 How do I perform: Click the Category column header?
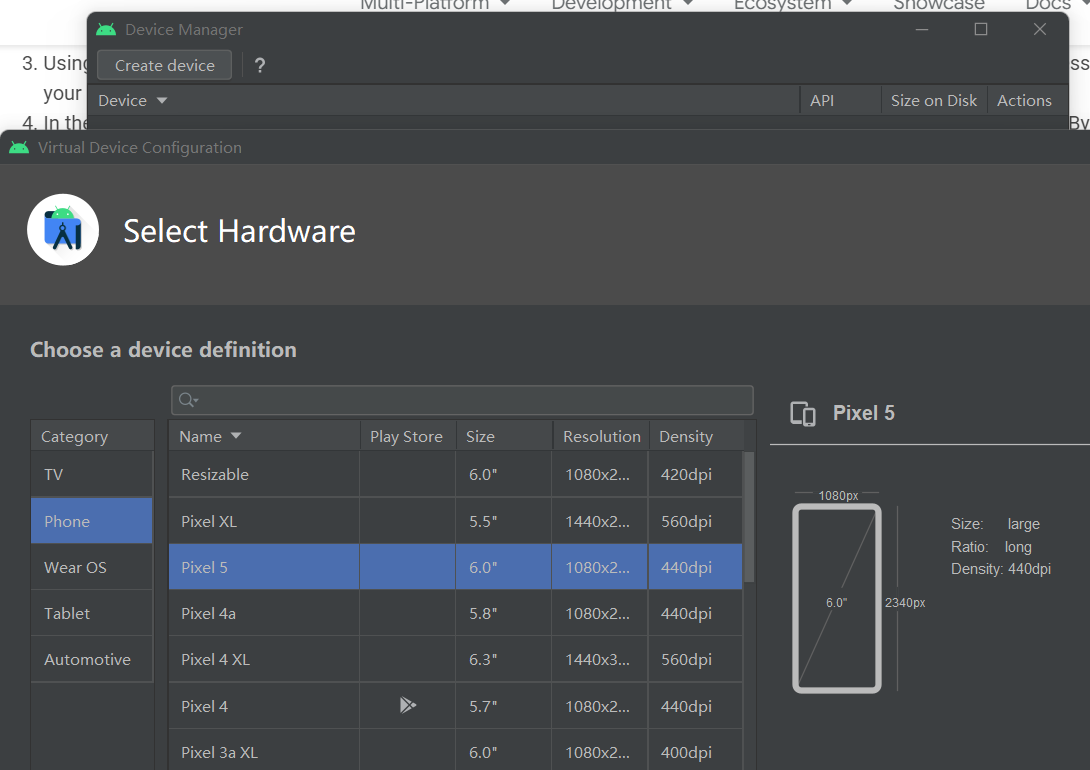click(92, 436)
